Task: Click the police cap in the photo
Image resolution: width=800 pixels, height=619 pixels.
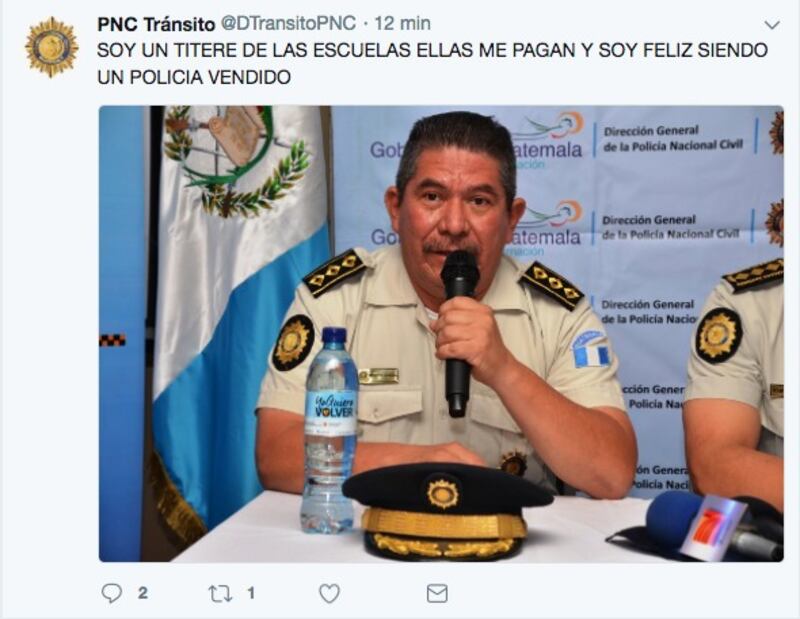Action: click(446, 510)
